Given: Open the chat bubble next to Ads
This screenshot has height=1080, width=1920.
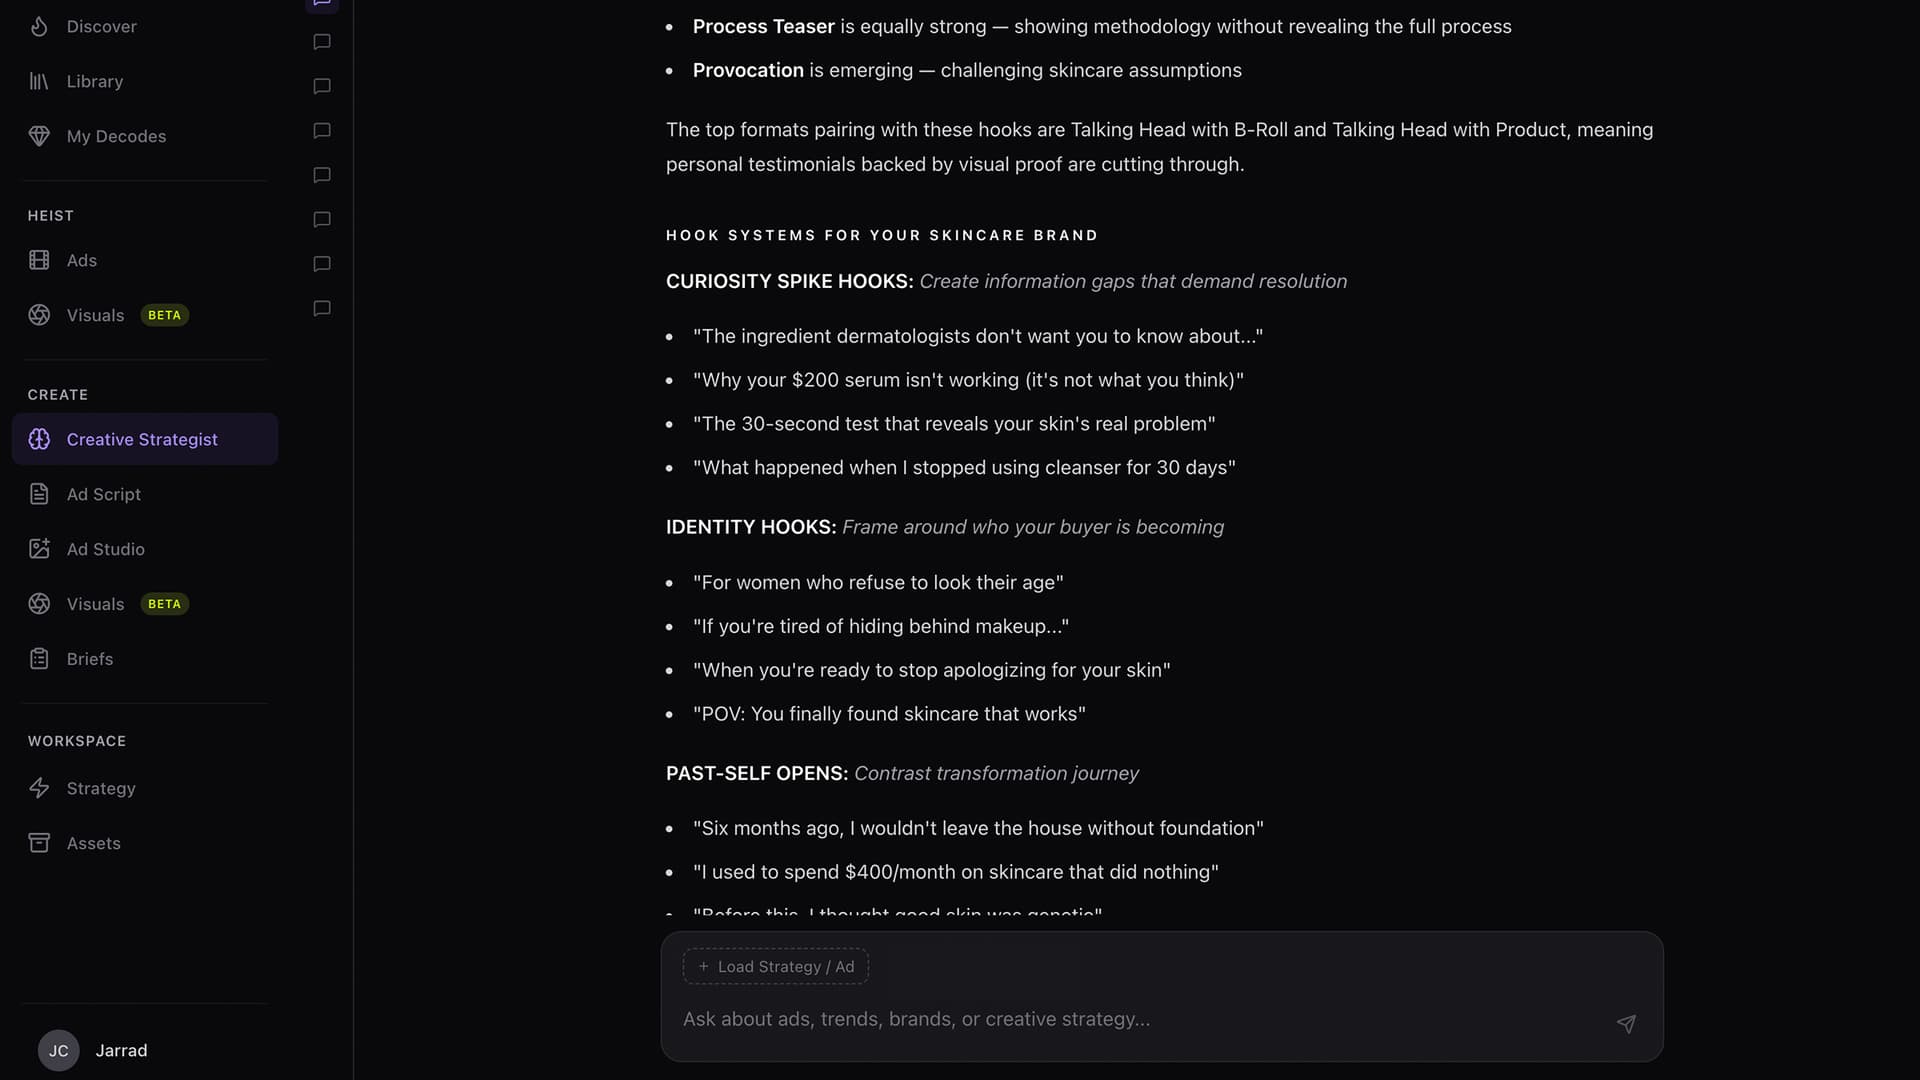Looking at the screenshot, I should [321, 264].
